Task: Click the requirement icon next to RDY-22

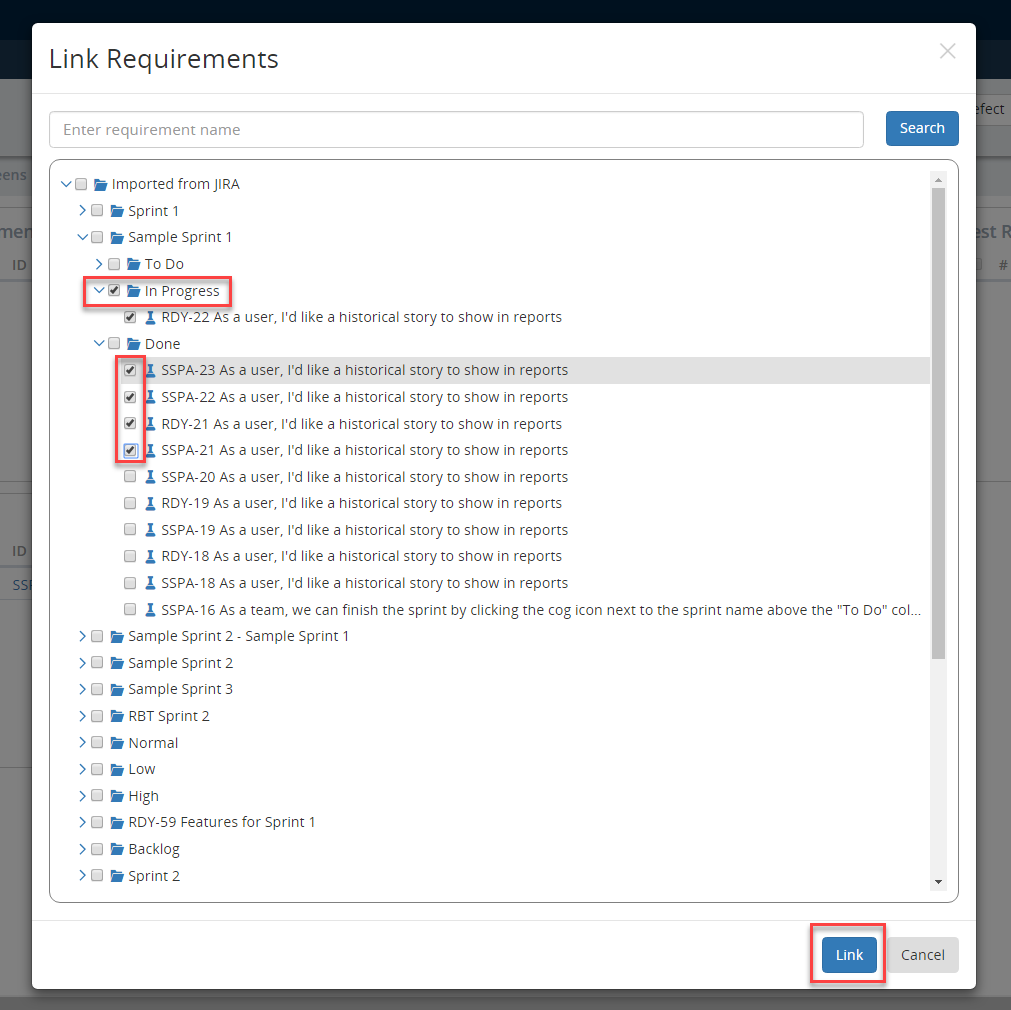Action: point(150,317)
